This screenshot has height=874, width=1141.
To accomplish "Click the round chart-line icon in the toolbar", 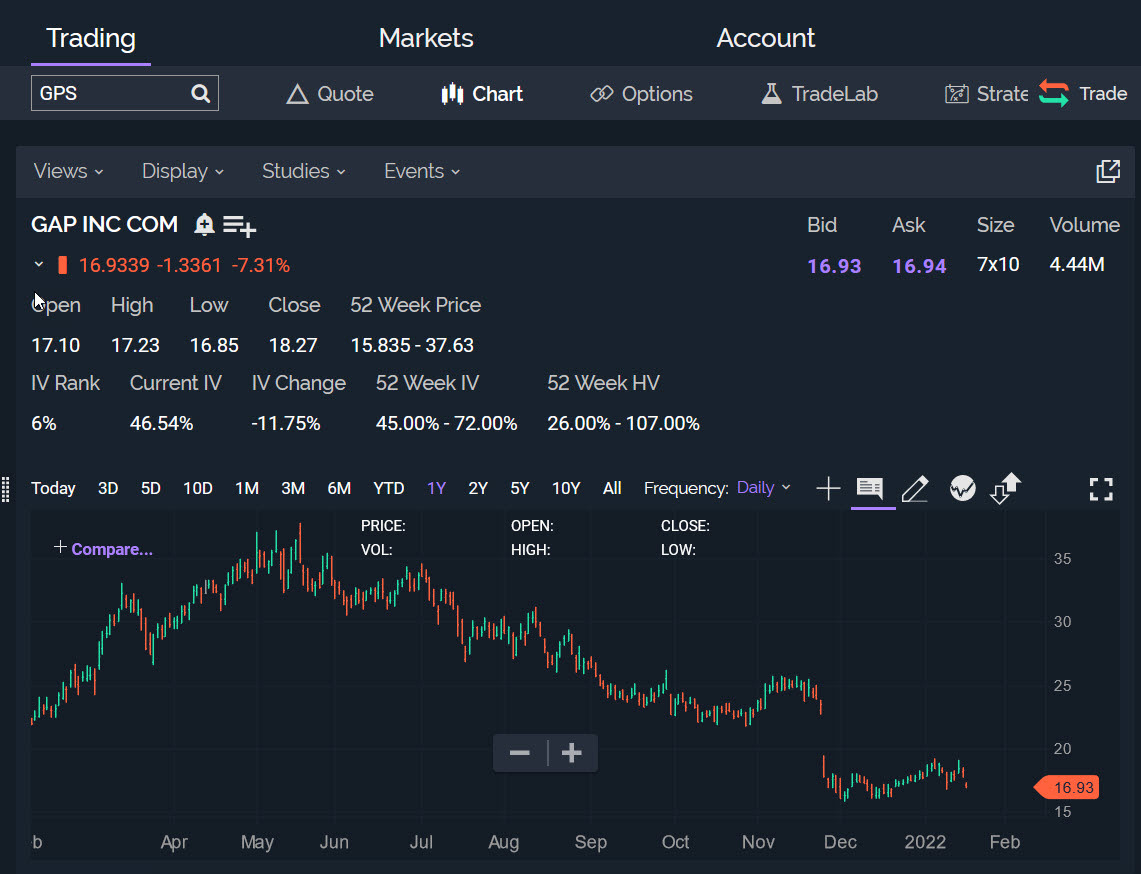I will (x=962, y=488).
